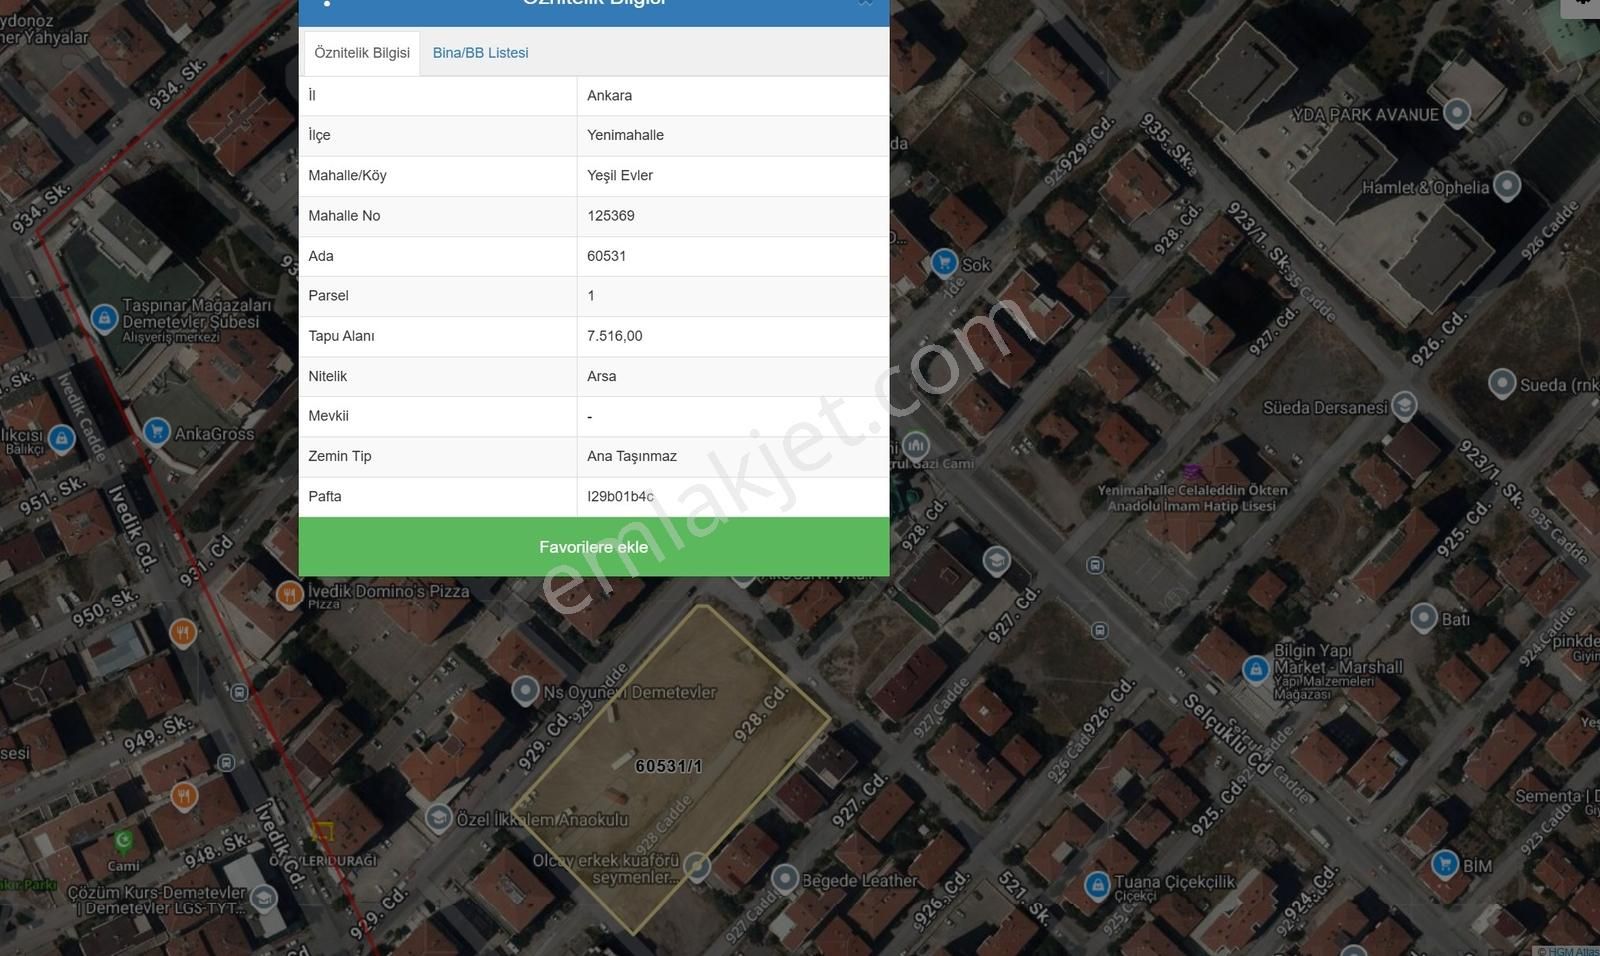Open the İvedik Domino's Pizza restaurant marker
Image resolution: width=1600 pixels, height=956 pixels.
coord(289,593)
